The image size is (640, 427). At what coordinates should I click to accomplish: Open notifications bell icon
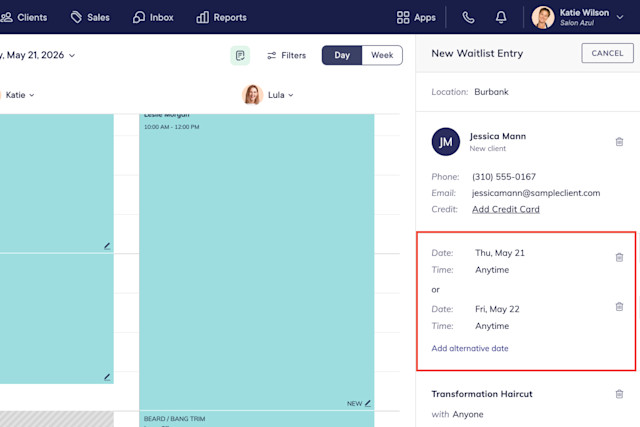click(501, 17)
